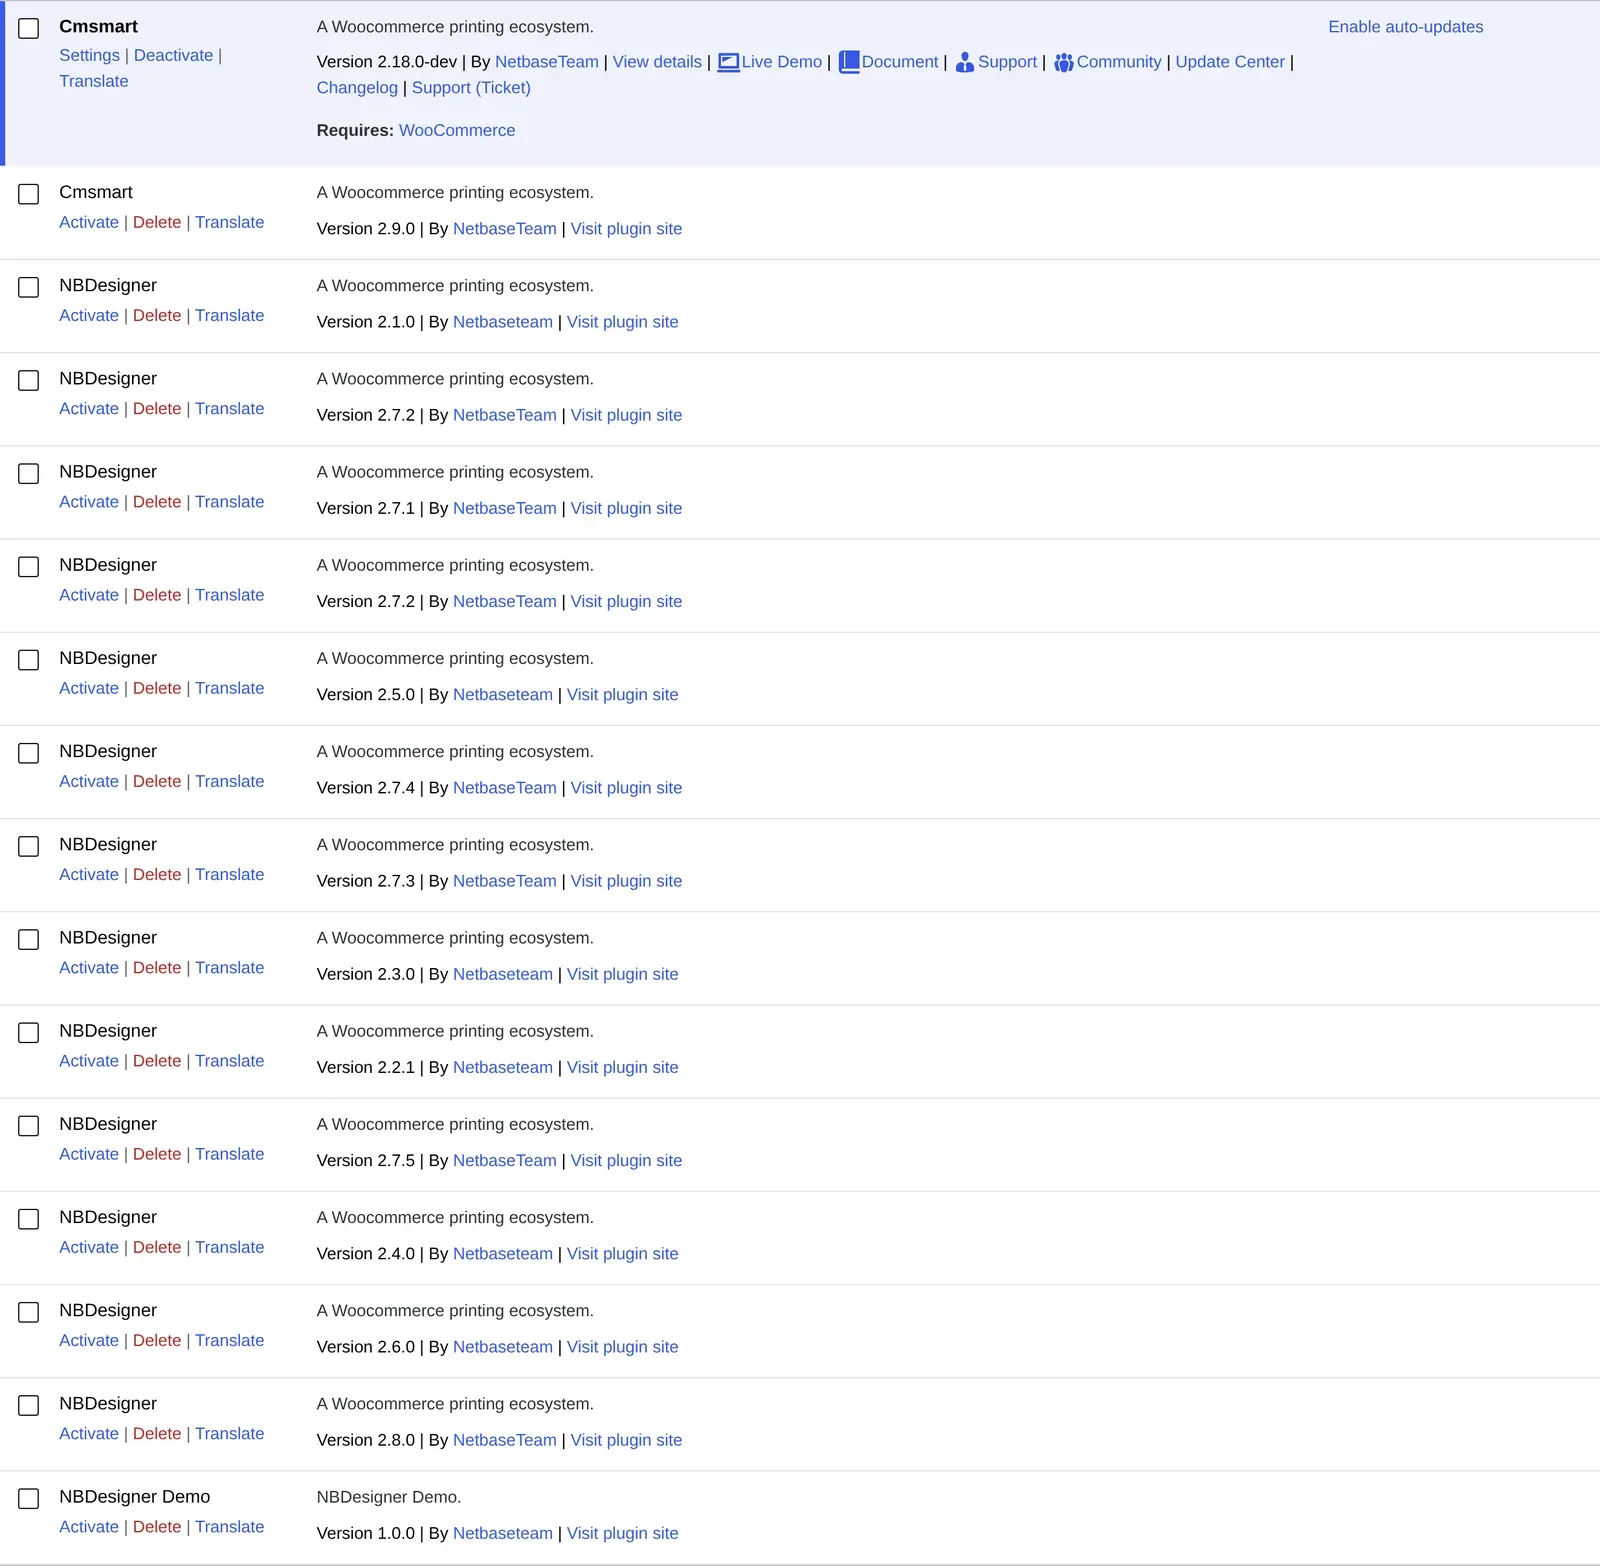Activate Cmsmart version 2.9.0
This screenshot has width=1600, height=1566.
tap(89, 223)
